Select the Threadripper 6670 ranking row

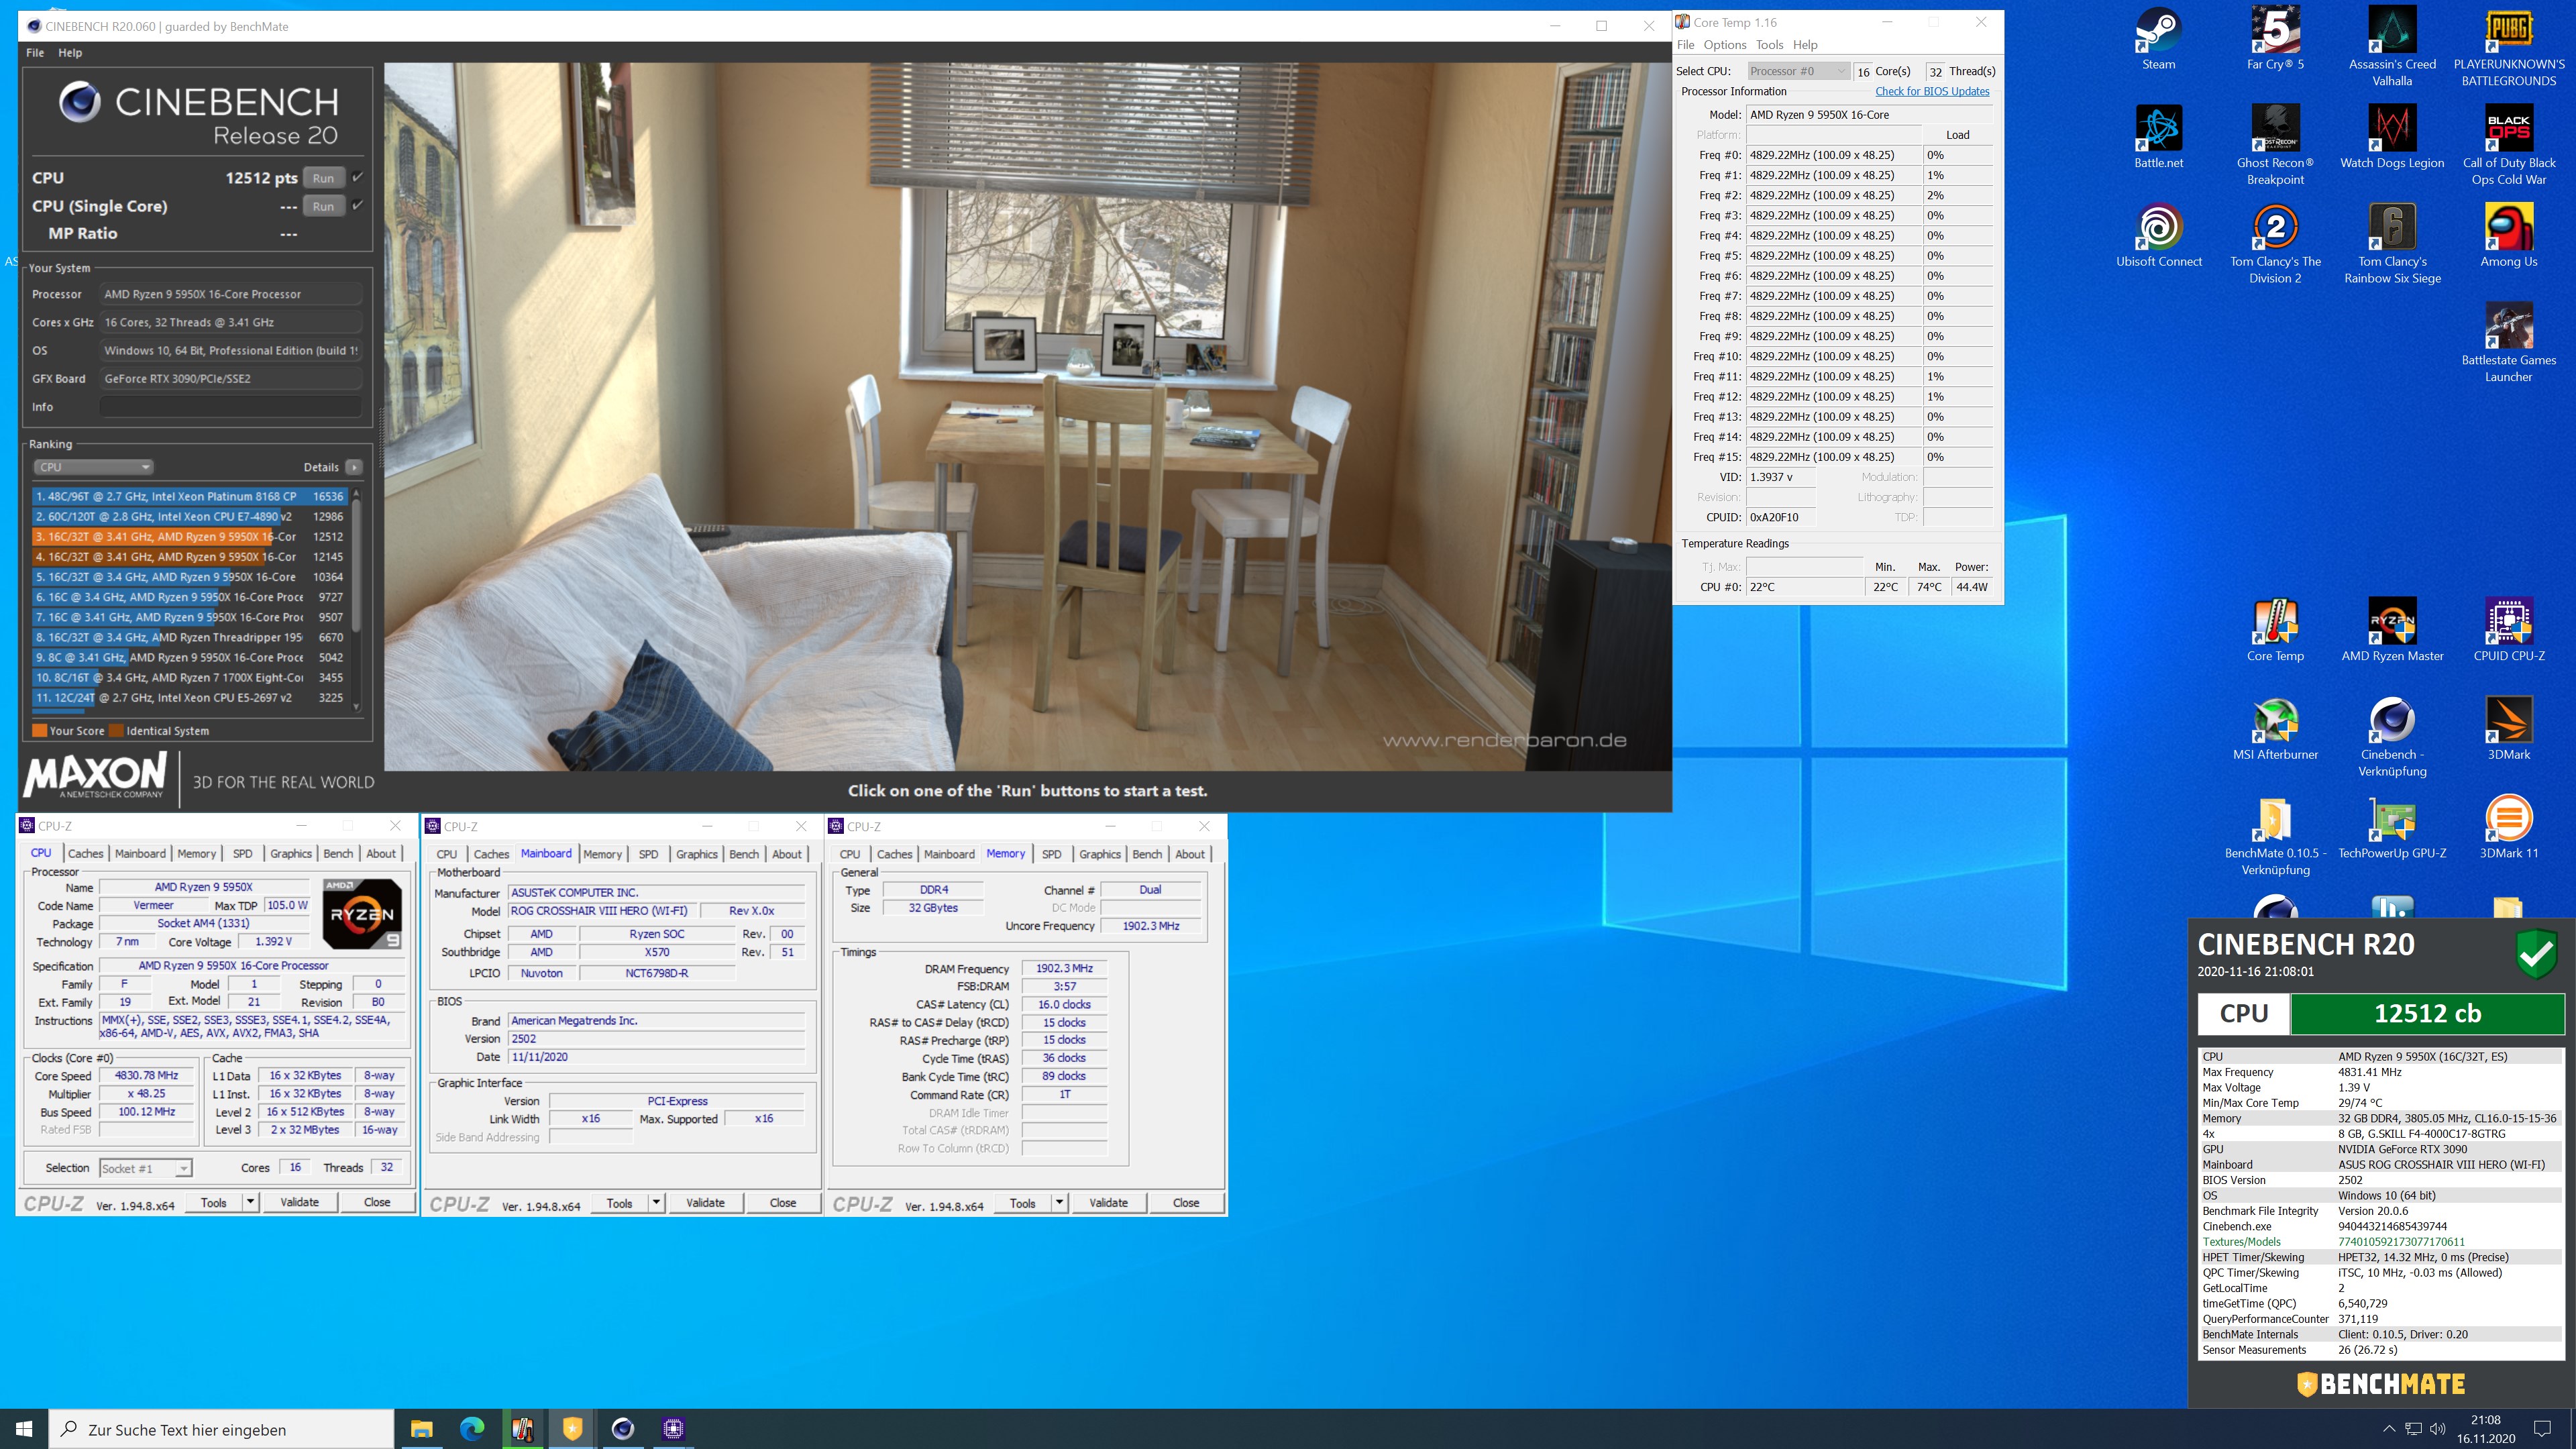[x=189, y=637]
